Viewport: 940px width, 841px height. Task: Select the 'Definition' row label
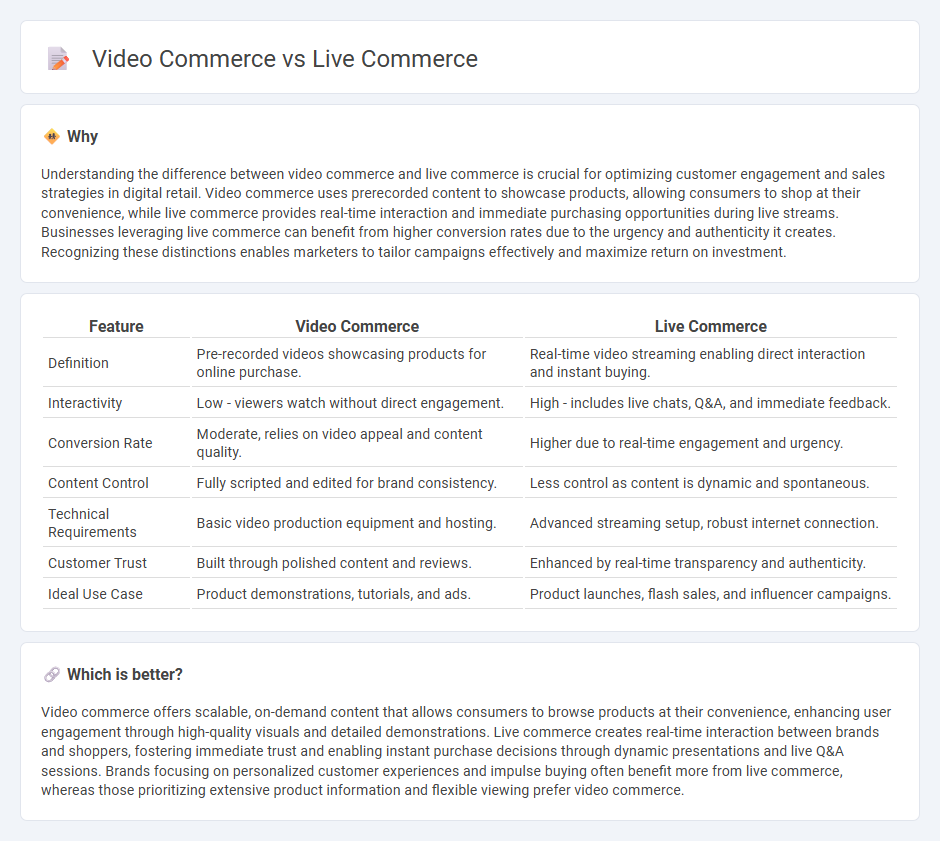79,363
